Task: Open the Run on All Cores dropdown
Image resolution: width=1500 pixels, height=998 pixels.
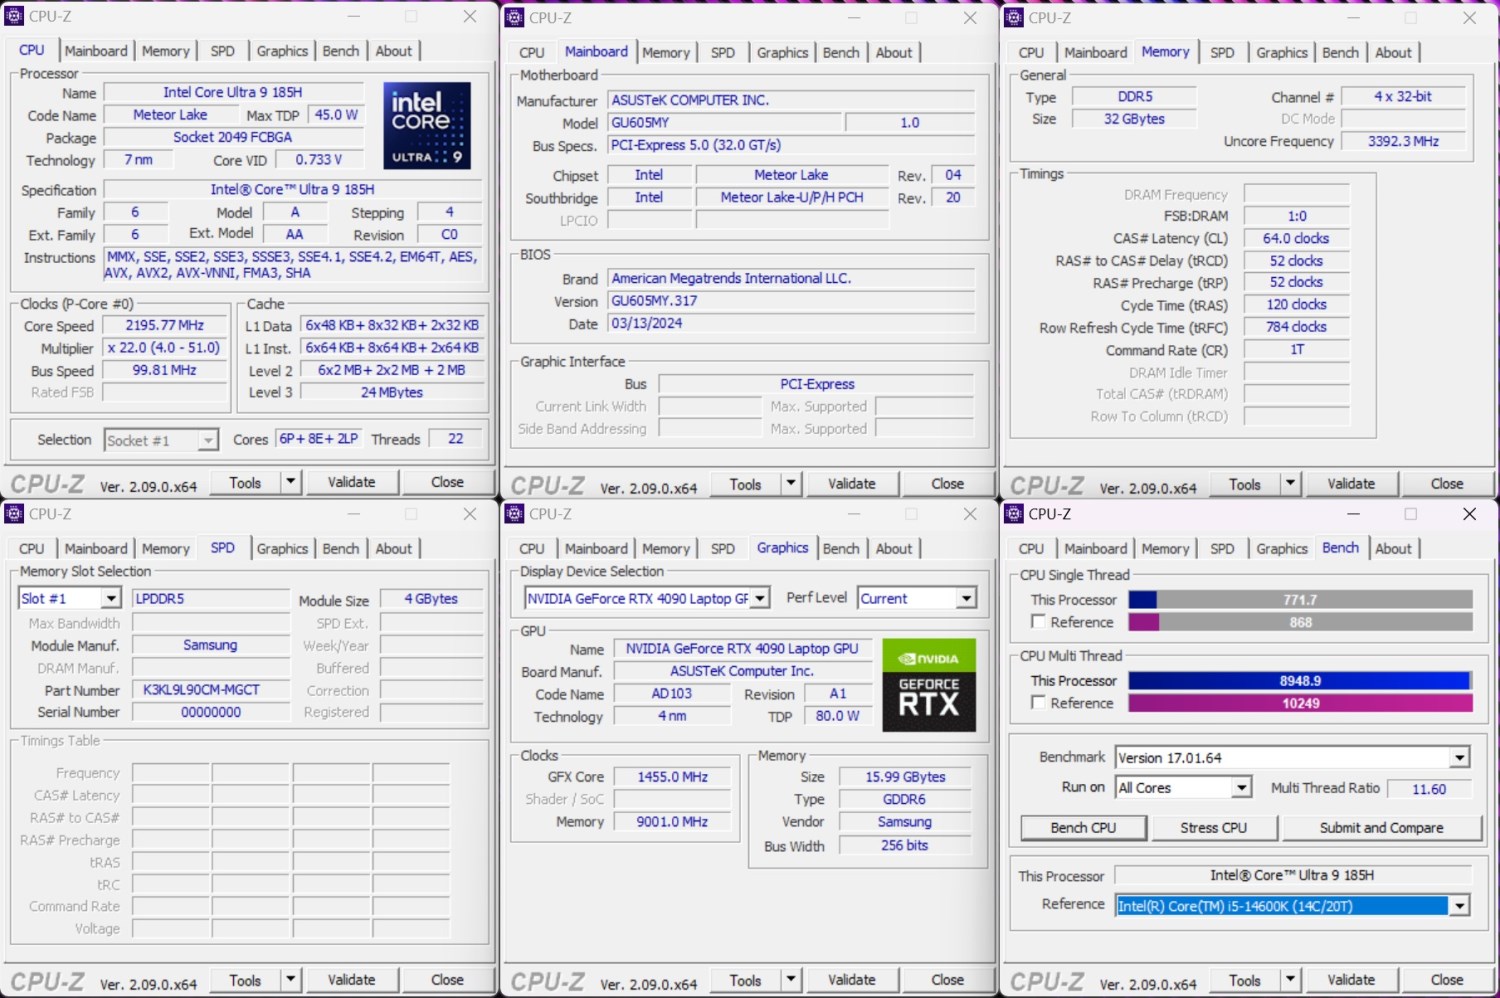Action: point(1241,788)
